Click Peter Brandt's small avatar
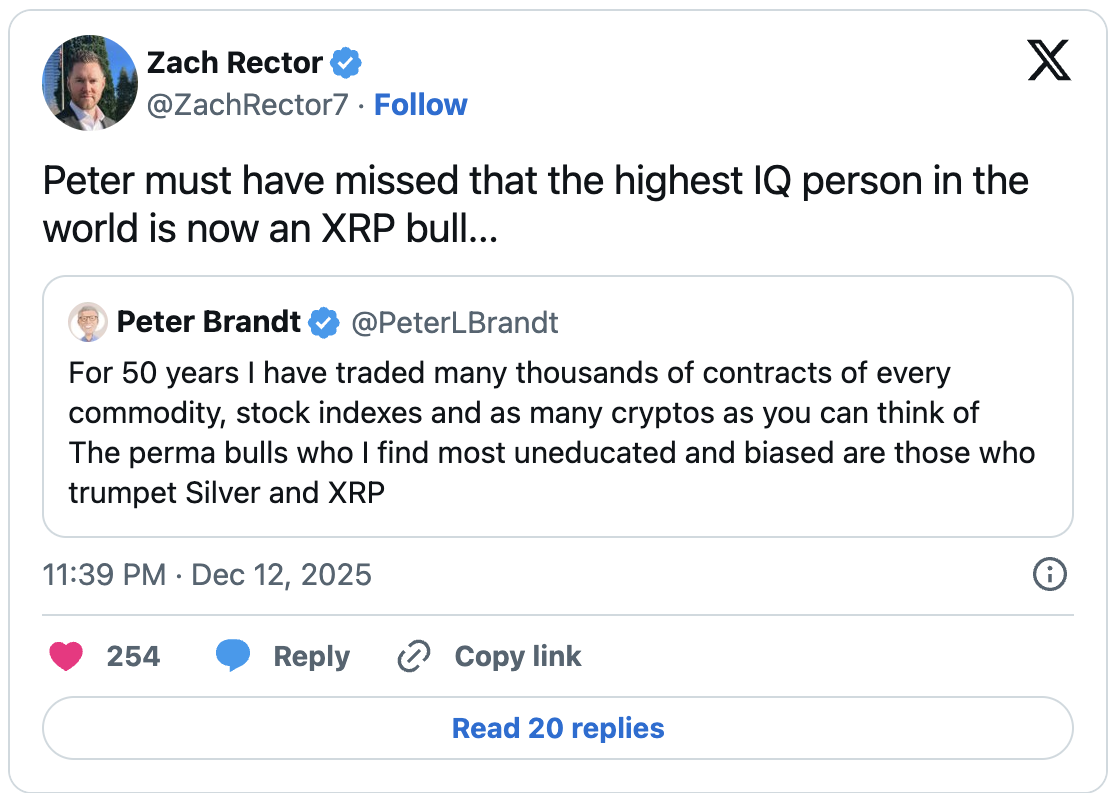 (88, 322)
